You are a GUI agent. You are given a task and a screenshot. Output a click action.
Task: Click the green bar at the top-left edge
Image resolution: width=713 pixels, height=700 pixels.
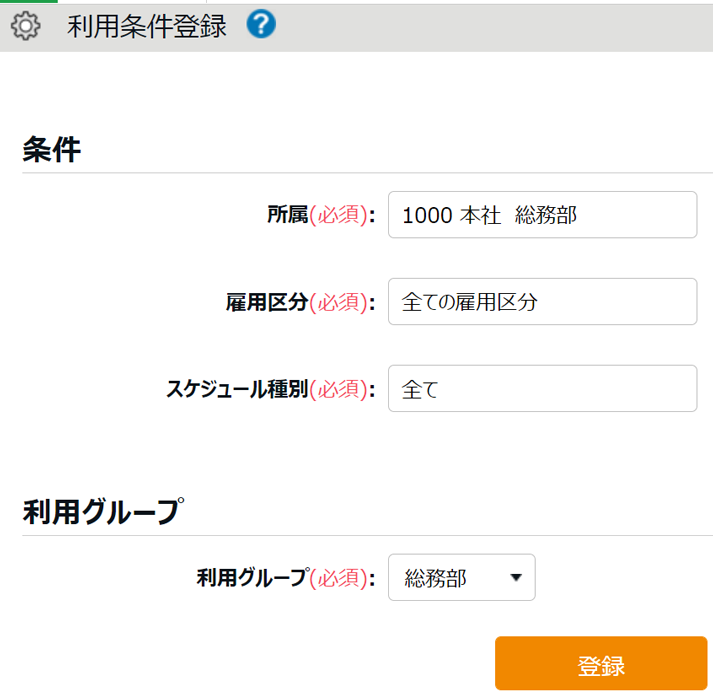pyautogui.click(x=28, y=2)
